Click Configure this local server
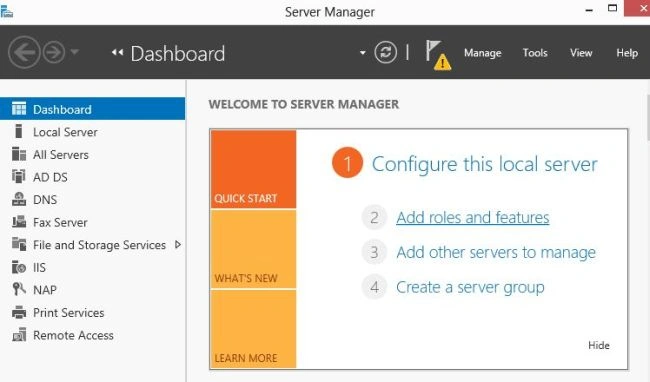 pyautogui.click(x=484, y=164)
